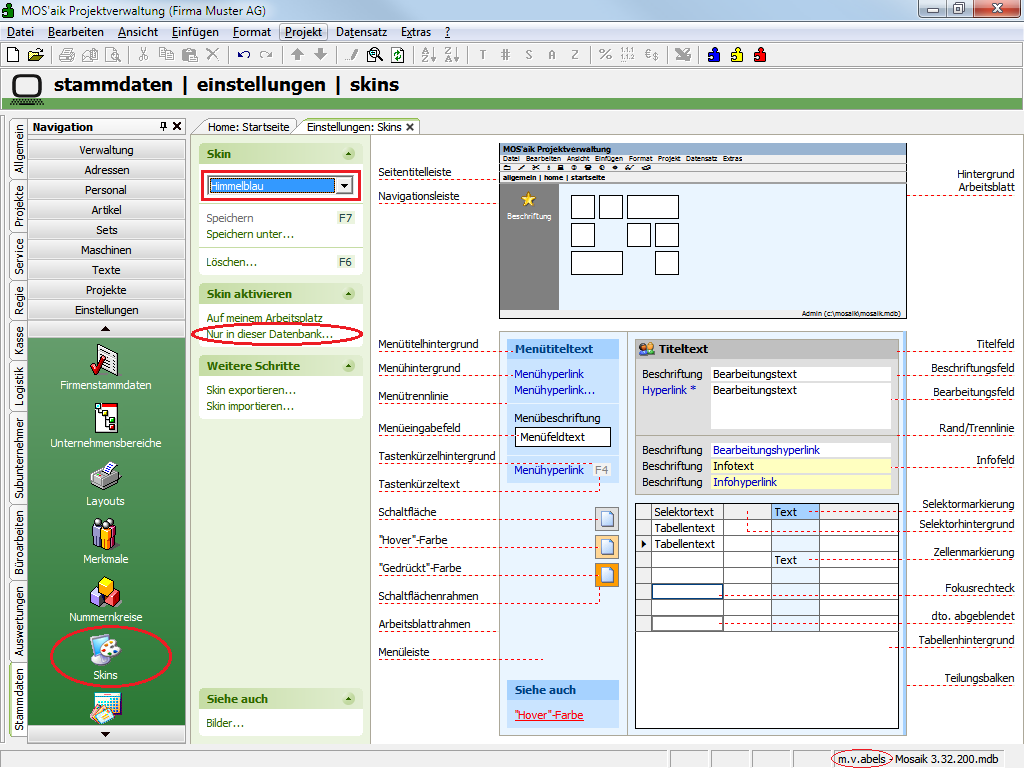Open the Extras menu

416,32
